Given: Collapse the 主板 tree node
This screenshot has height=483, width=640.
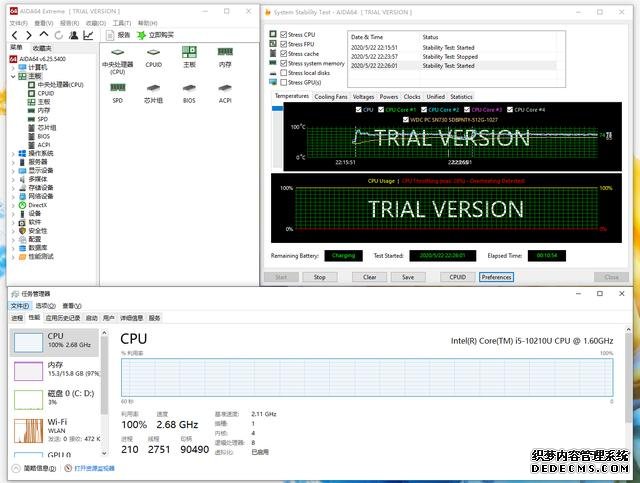Looking at the screenshot, I should coord(13,76).
